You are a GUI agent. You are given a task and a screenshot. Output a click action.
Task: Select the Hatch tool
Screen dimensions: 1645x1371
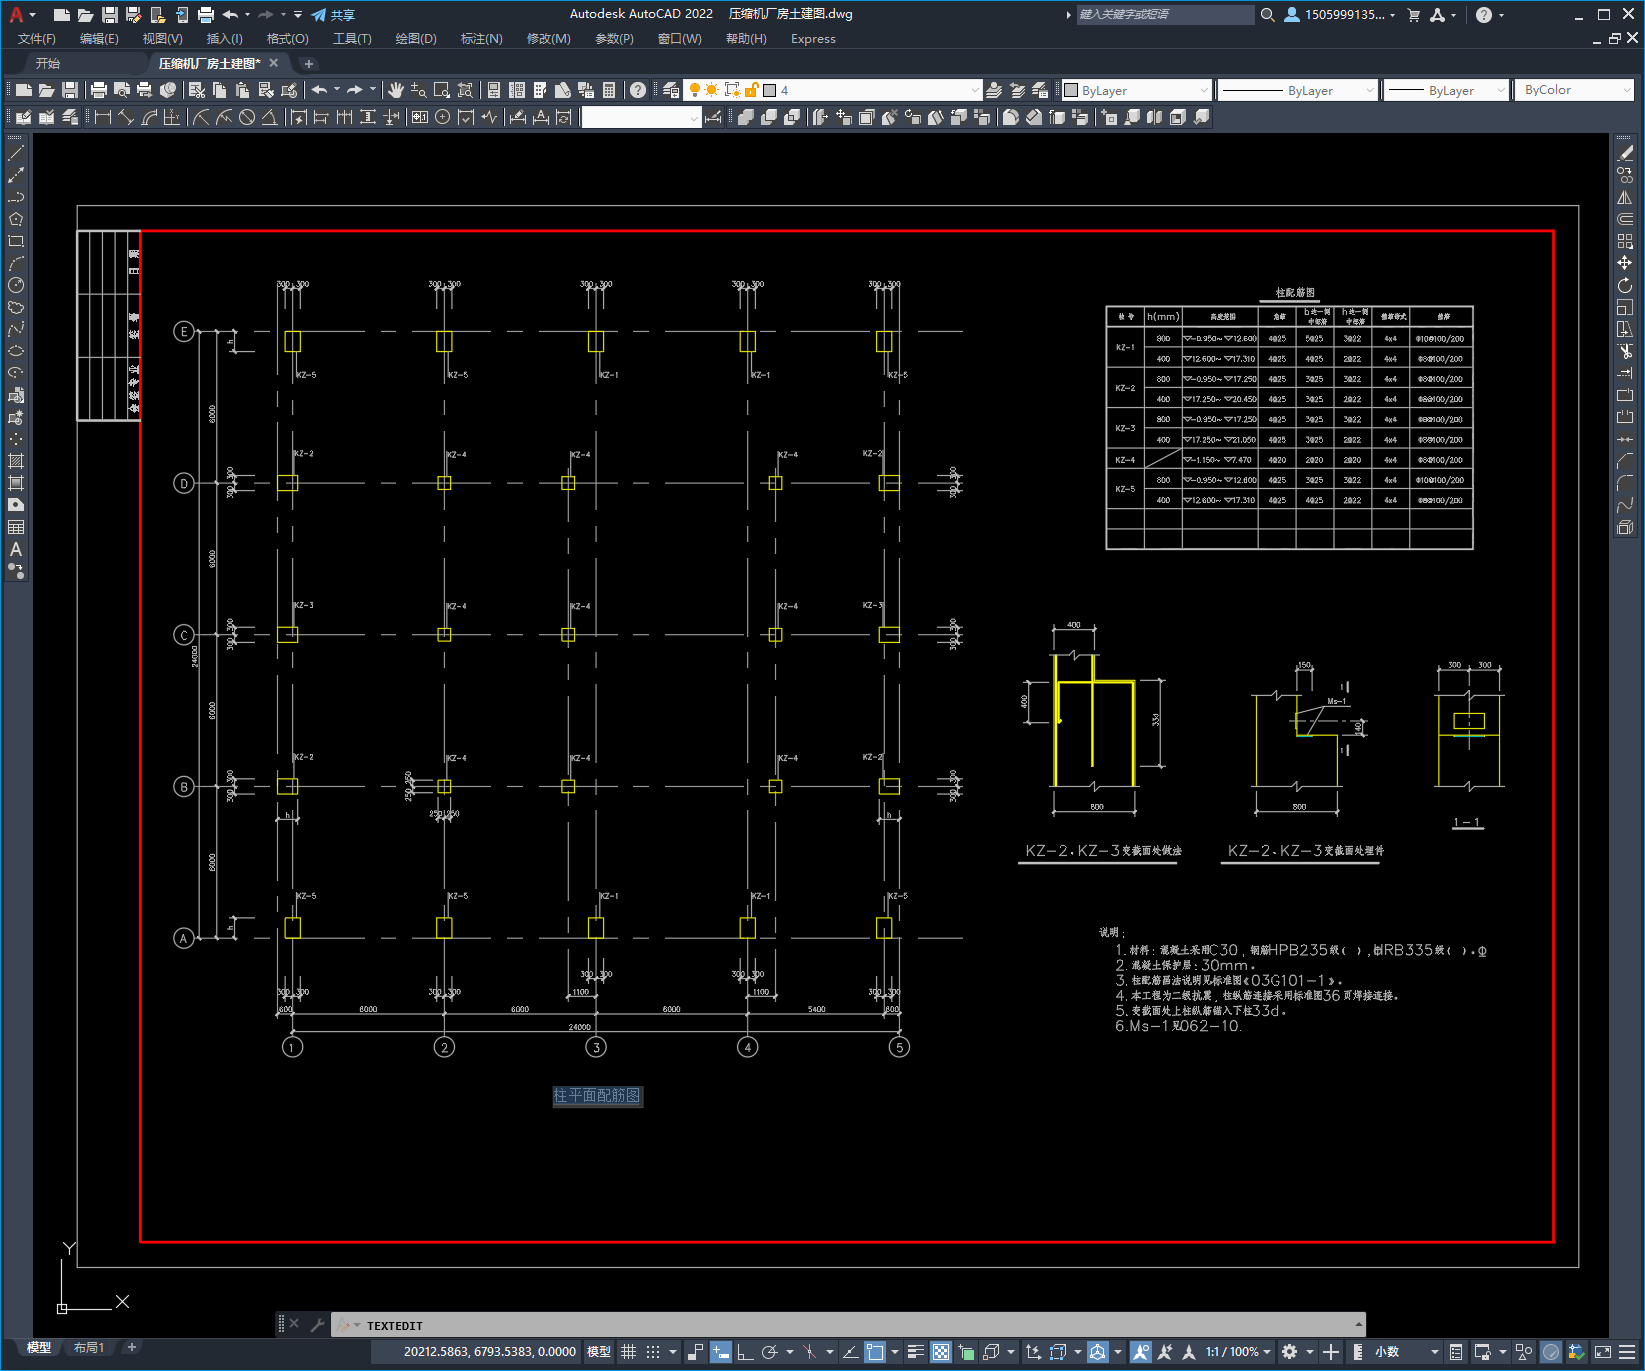(x=16, y=461)
